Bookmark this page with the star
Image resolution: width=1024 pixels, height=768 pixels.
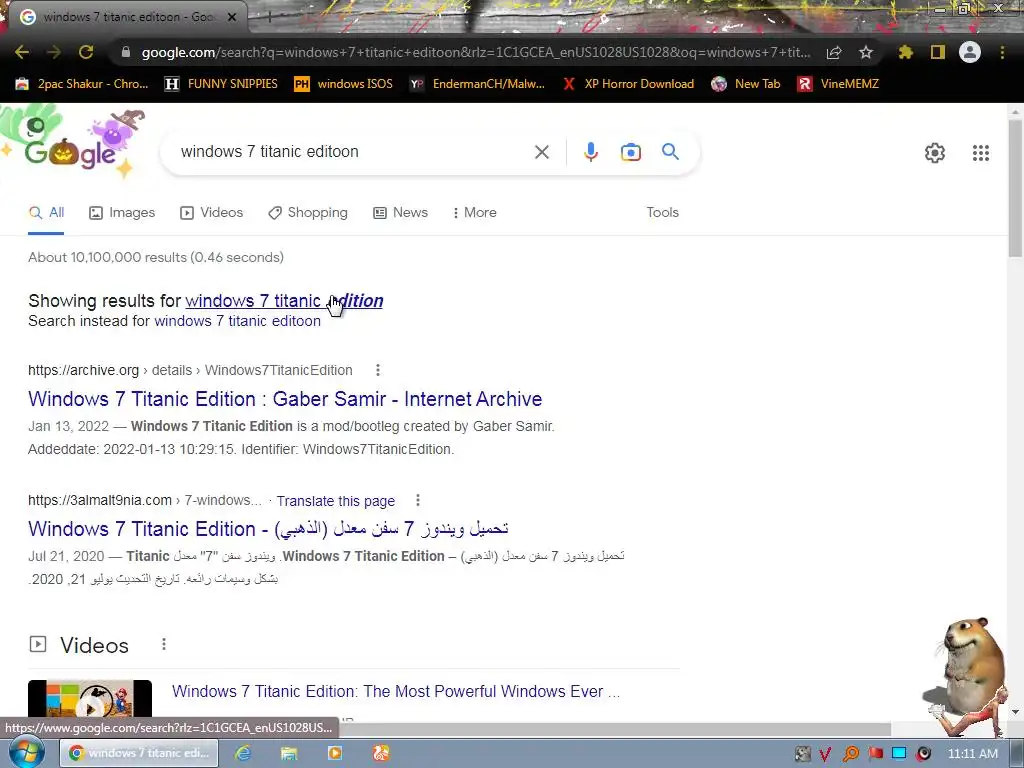(x=866, y=52)
